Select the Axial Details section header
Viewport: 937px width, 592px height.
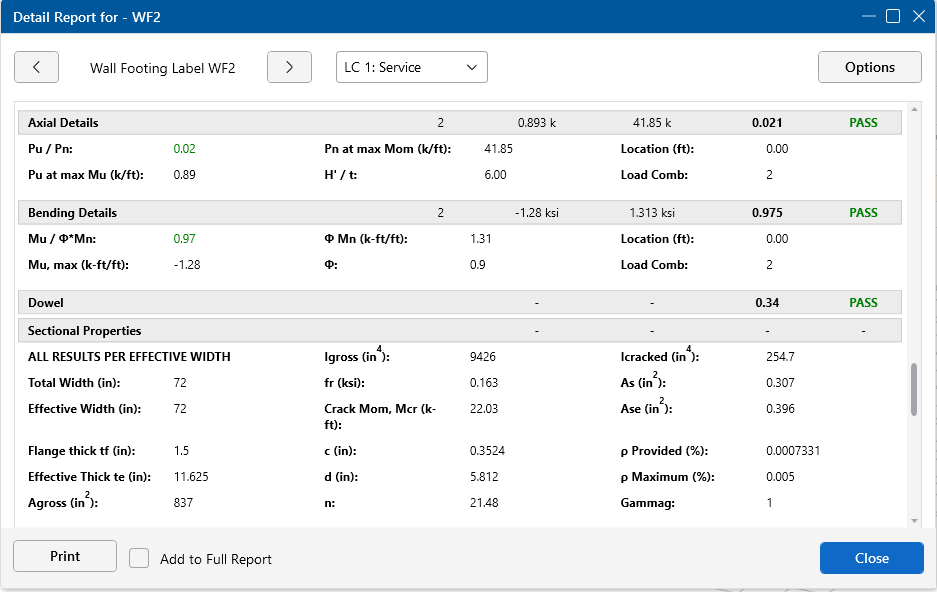click(x=63, y=123)
